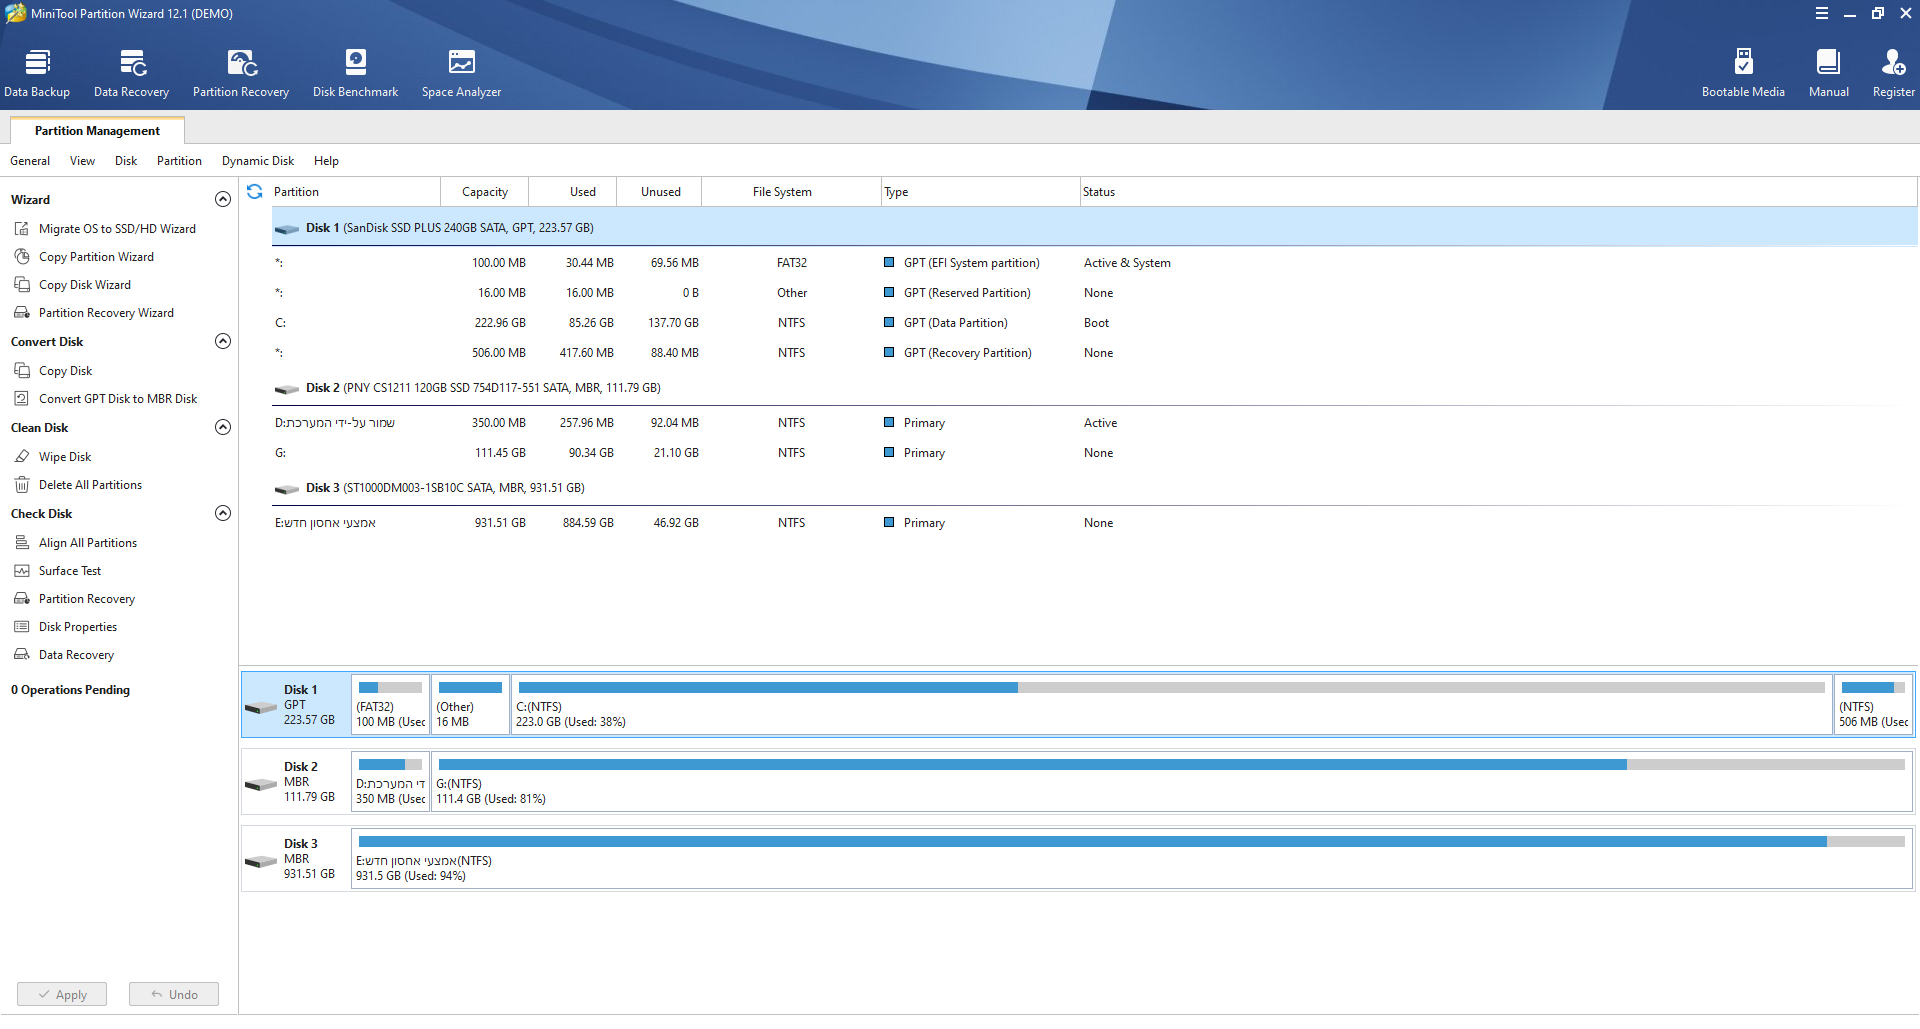Open the Partition menu
Screen dimensions: 1920x1029
click(179, 161)
